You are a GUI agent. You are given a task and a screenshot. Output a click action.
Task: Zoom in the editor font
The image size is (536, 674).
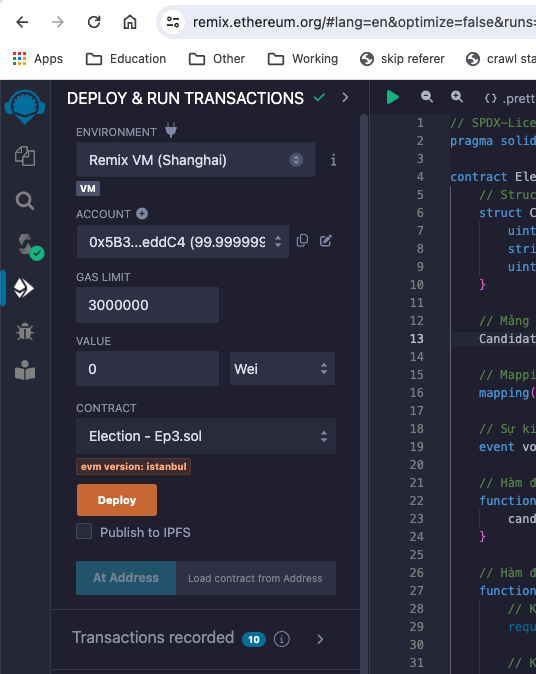coord(456,97)
